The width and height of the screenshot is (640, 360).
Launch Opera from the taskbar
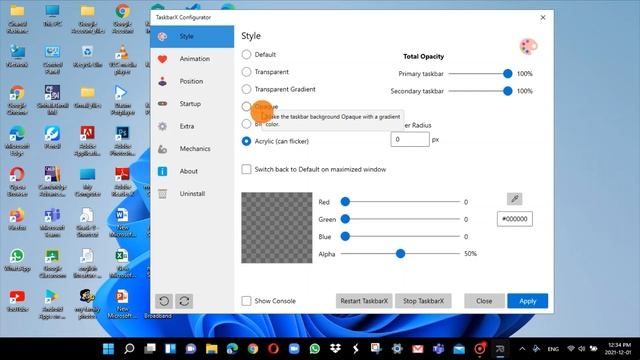point(273,349)
